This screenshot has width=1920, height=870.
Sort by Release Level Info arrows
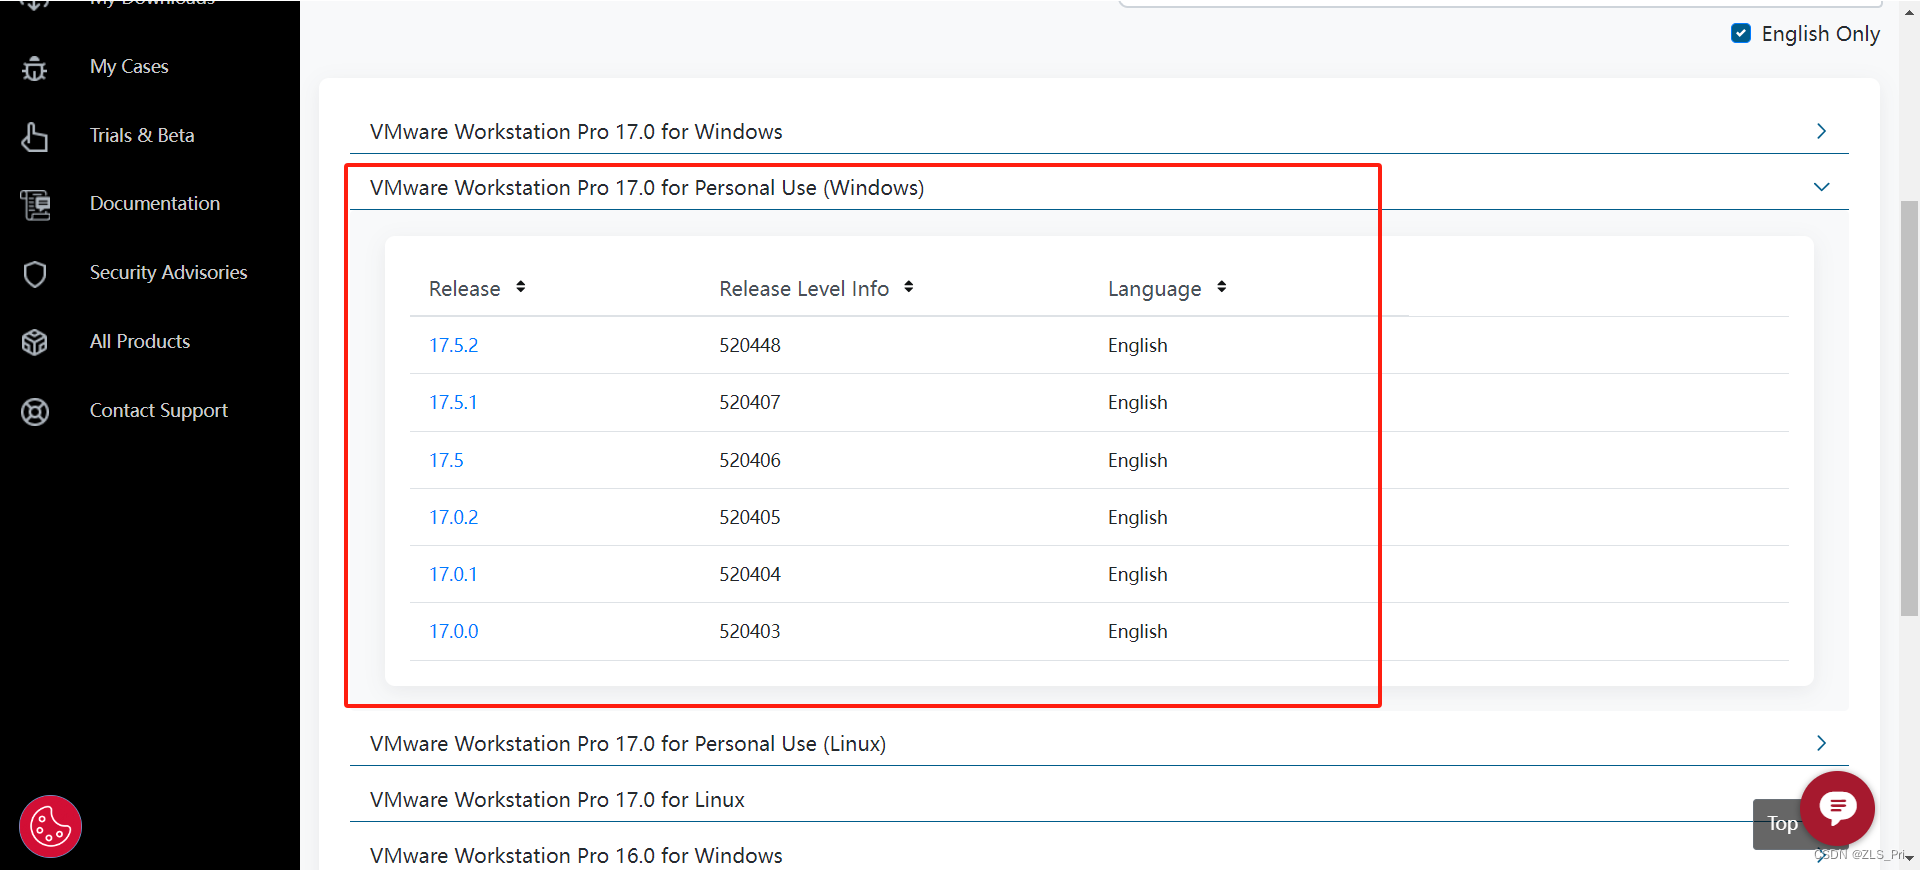[x=909, y=287]
